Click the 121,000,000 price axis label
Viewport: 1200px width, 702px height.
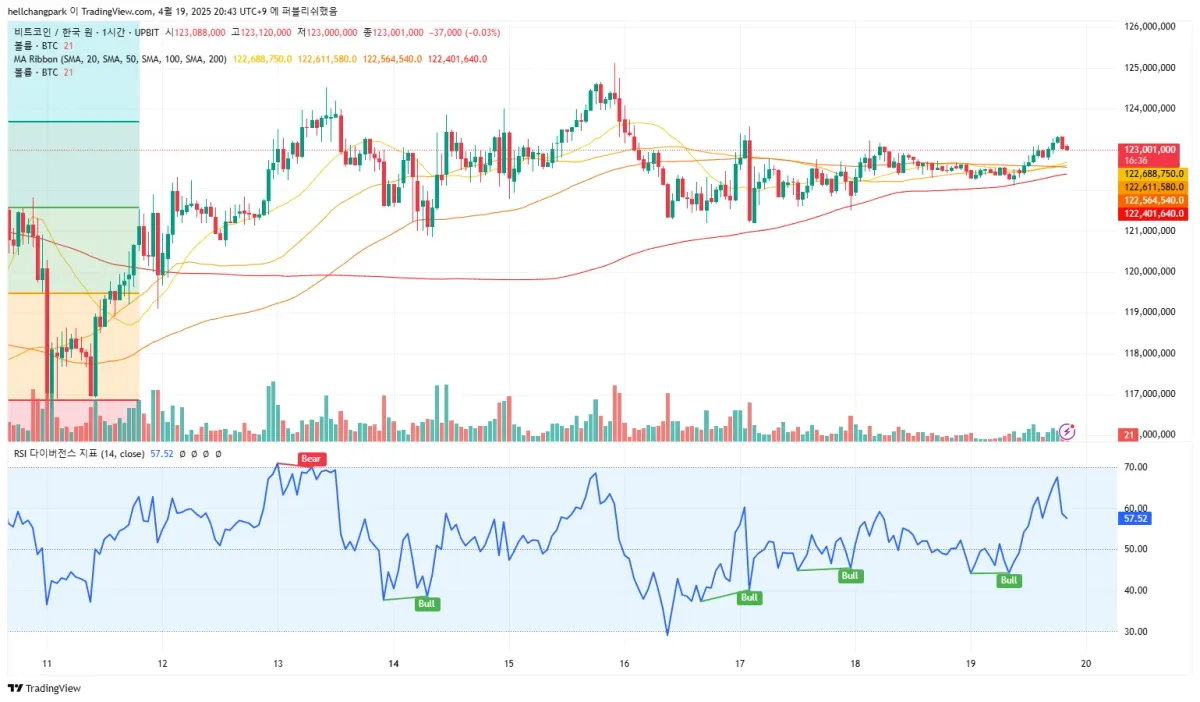(x=1149, y=231)
